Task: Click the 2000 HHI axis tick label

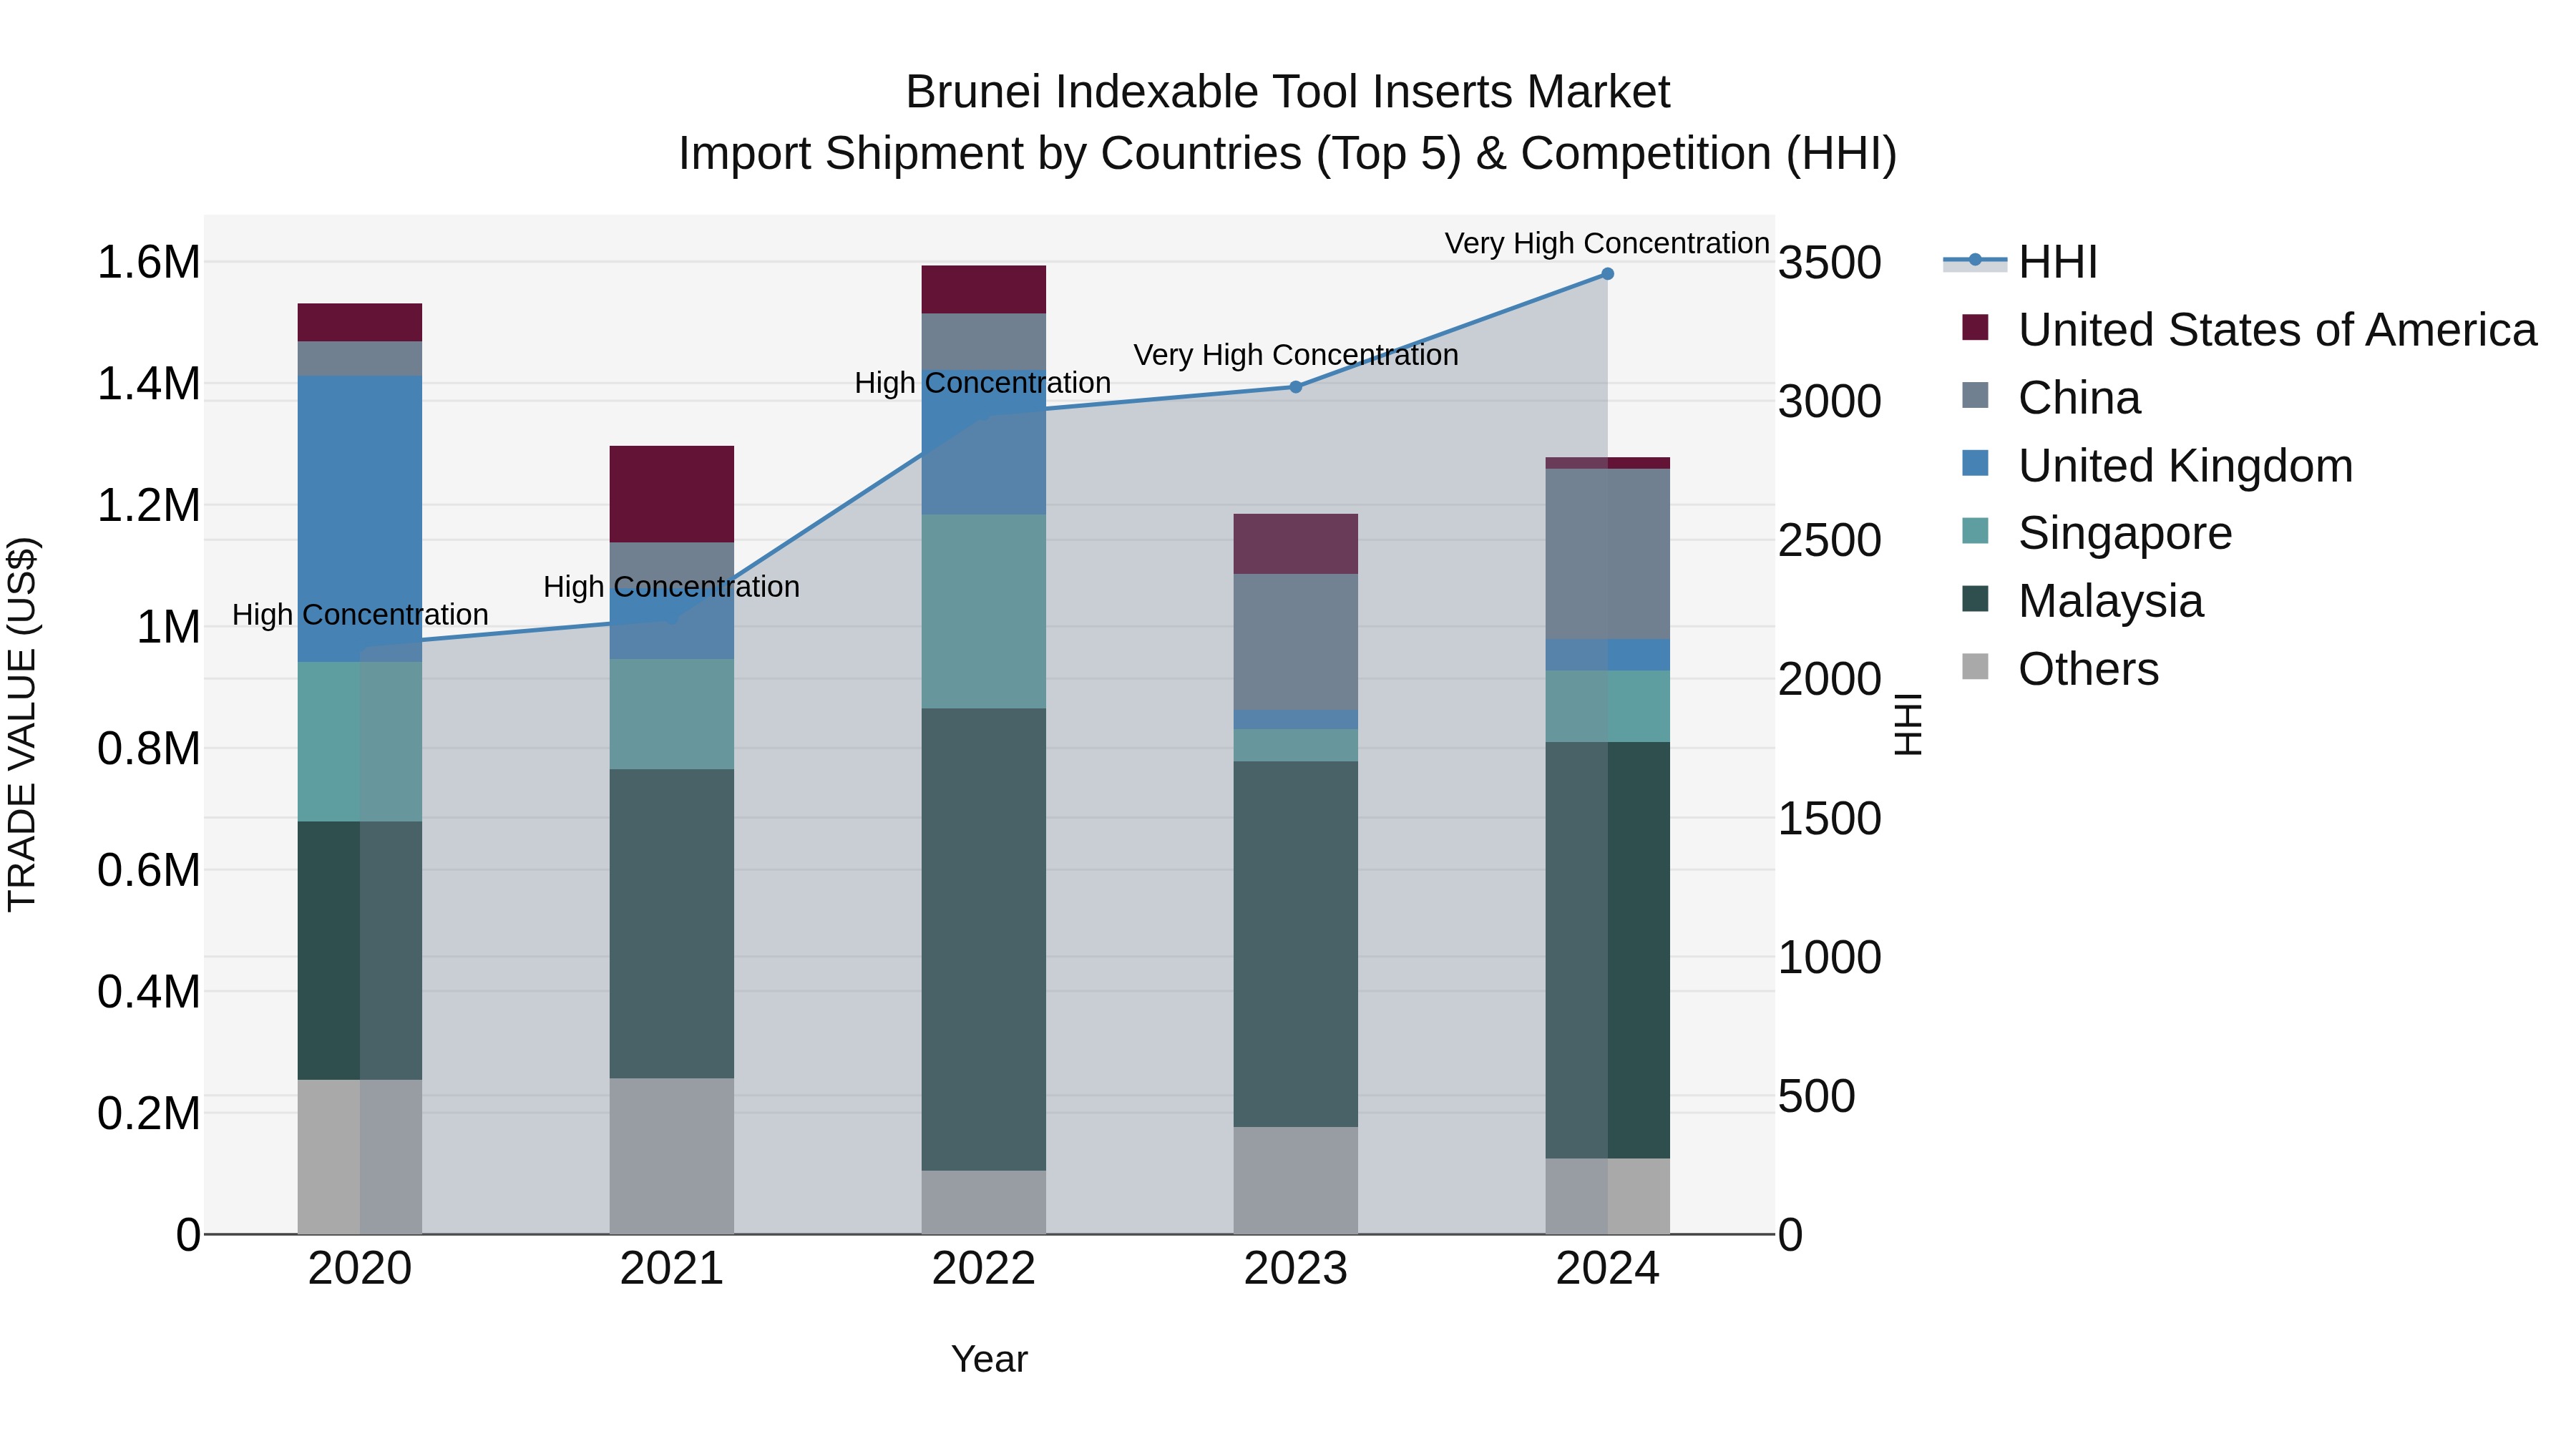Action: point(1830,679)
